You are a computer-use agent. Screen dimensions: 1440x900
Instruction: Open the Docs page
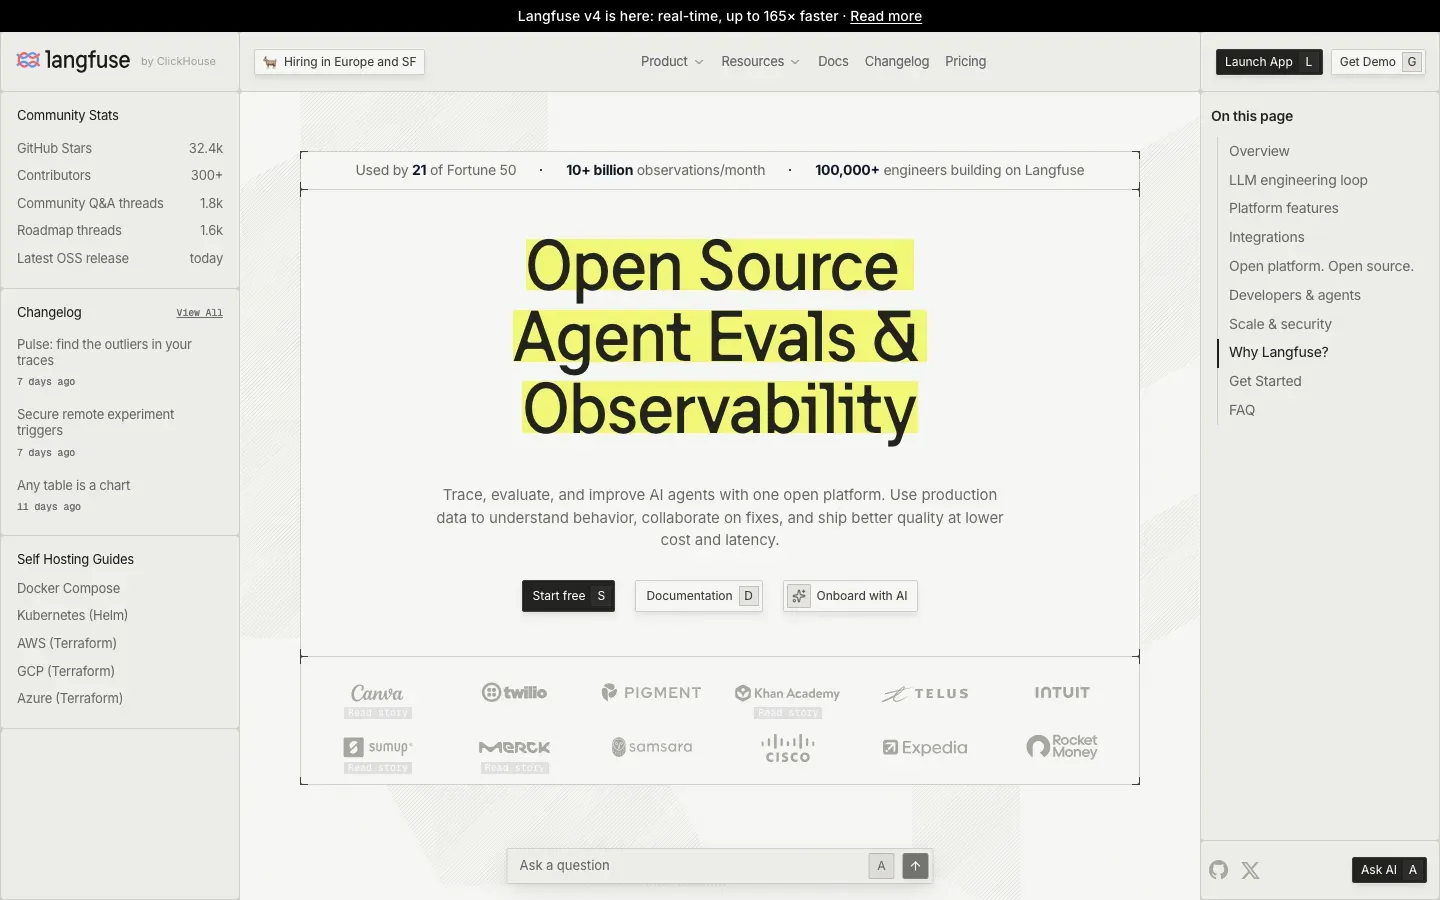(833, 62)
